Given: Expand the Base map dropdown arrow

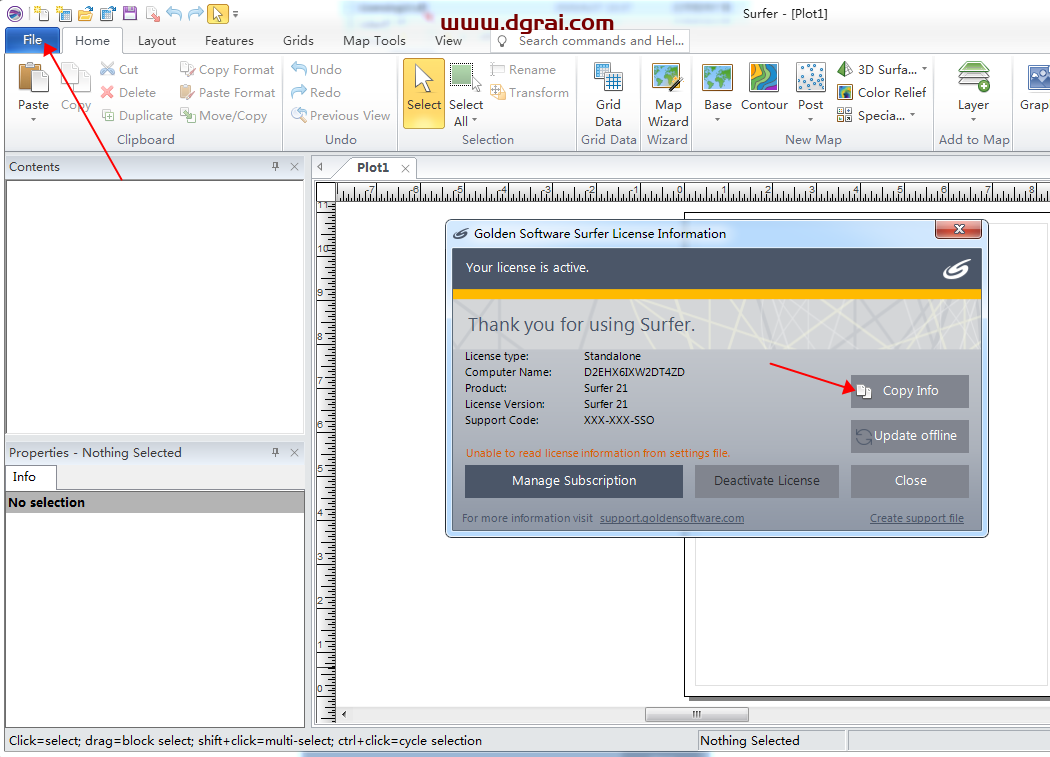Looking at the screenshot, I should [717, 120].
